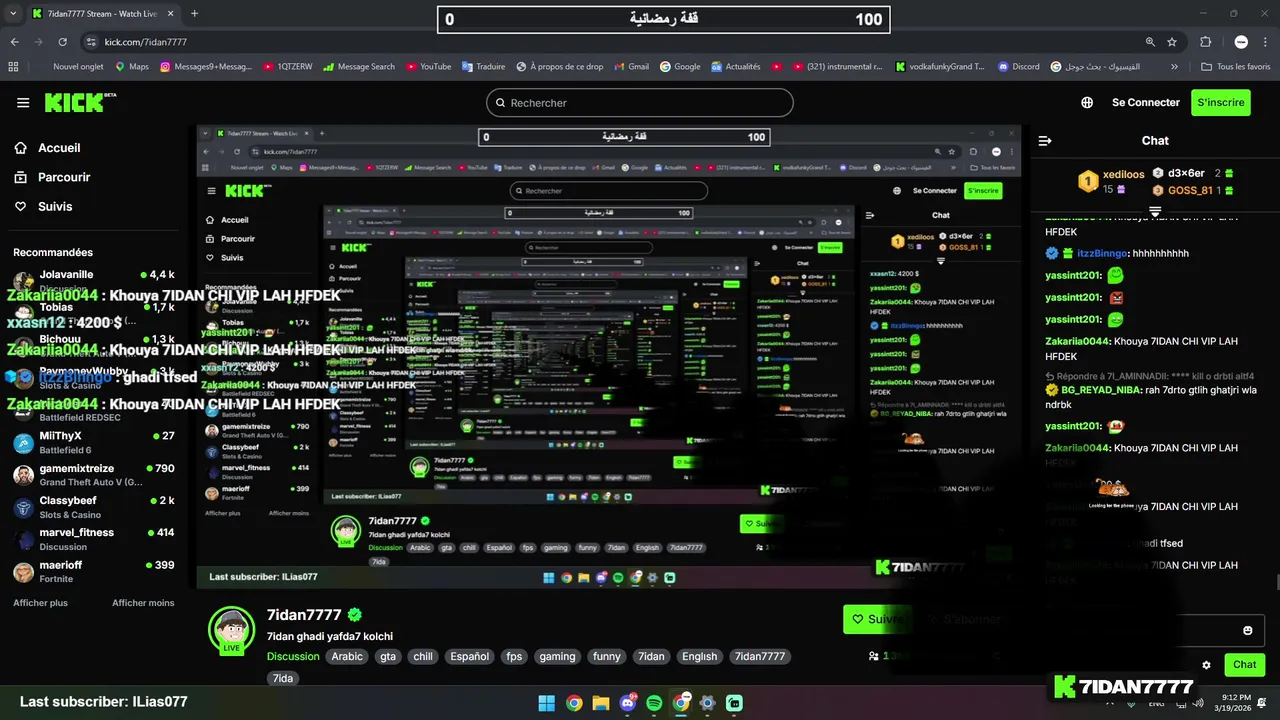
Task: Open Discord from the taskbar
Action: (628, 703)
